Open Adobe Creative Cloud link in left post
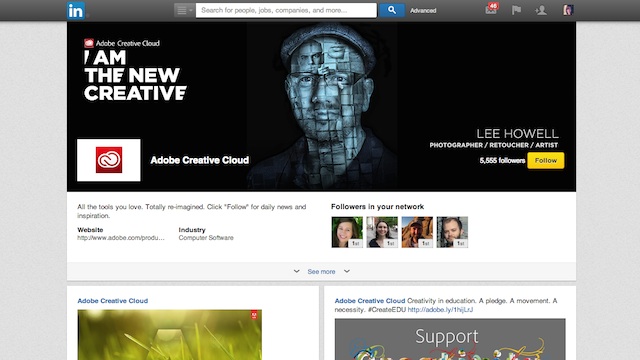Image resolution: width=640 pixels, height=360 pixels. pos(113,301)
